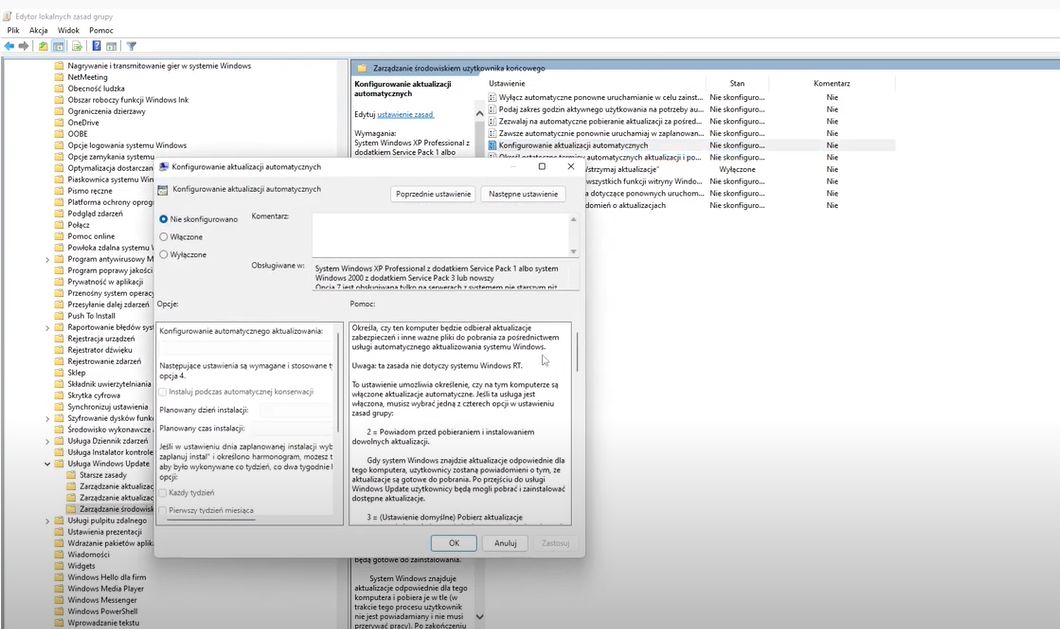The width and height of the screenshot is (1060, 629).
Task: Sort list by the Stan column header
Action: coord(737,83)
